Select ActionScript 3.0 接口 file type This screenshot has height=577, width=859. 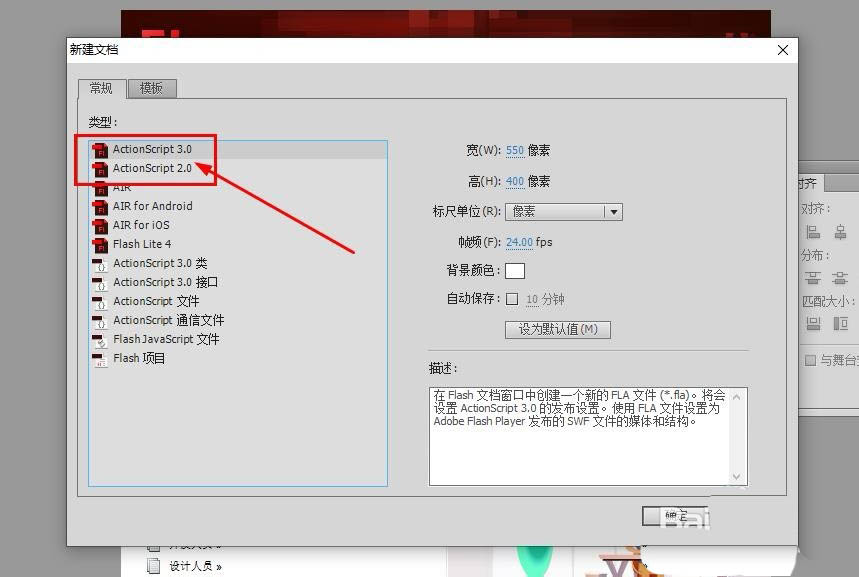click(x=238, y=282)
